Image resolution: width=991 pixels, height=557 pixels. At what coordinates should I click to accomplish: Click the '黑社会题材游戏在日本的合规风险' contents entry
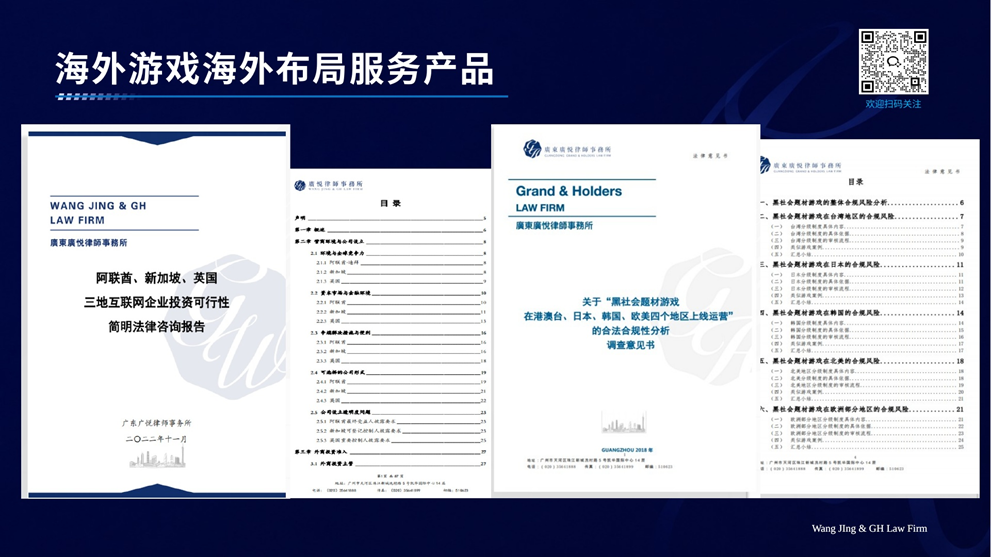click(x=863, y=265)
